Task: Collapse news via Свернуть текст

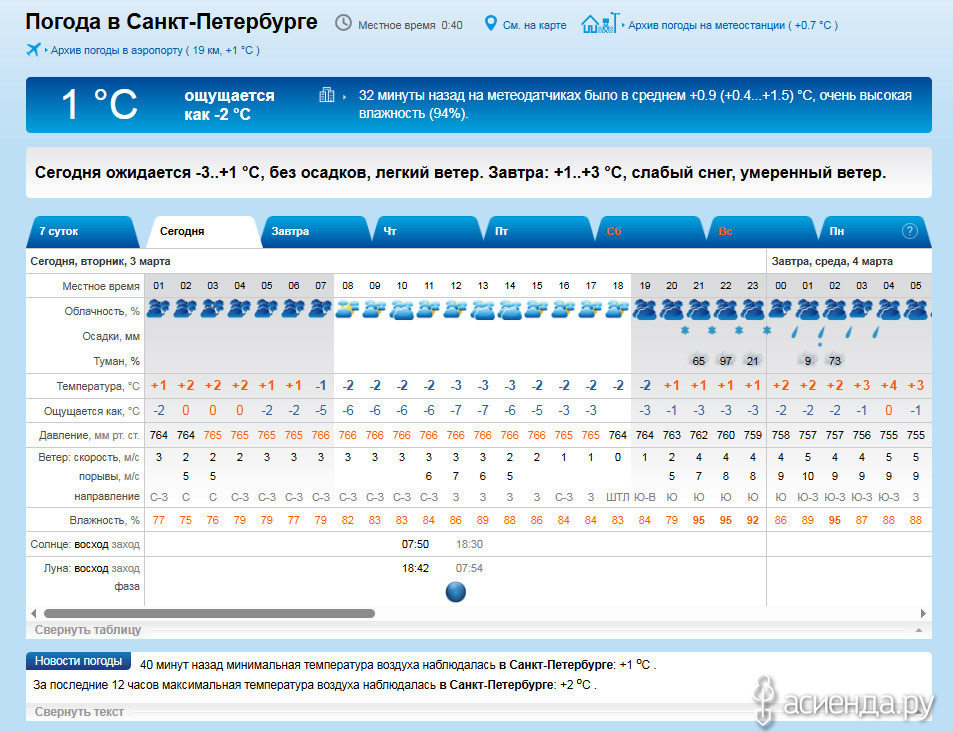Action: pos(79,711)
